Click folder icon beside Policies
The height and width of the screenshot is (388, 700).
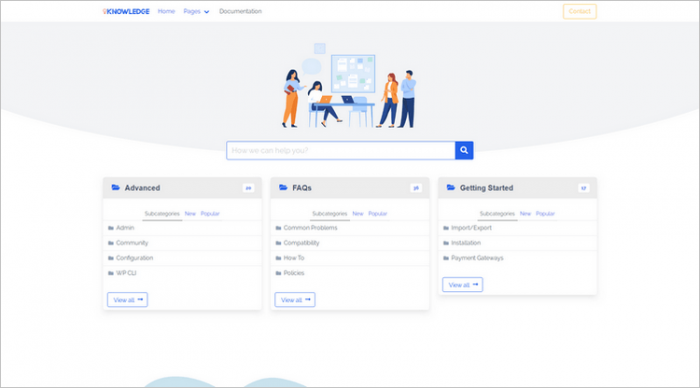278,273
